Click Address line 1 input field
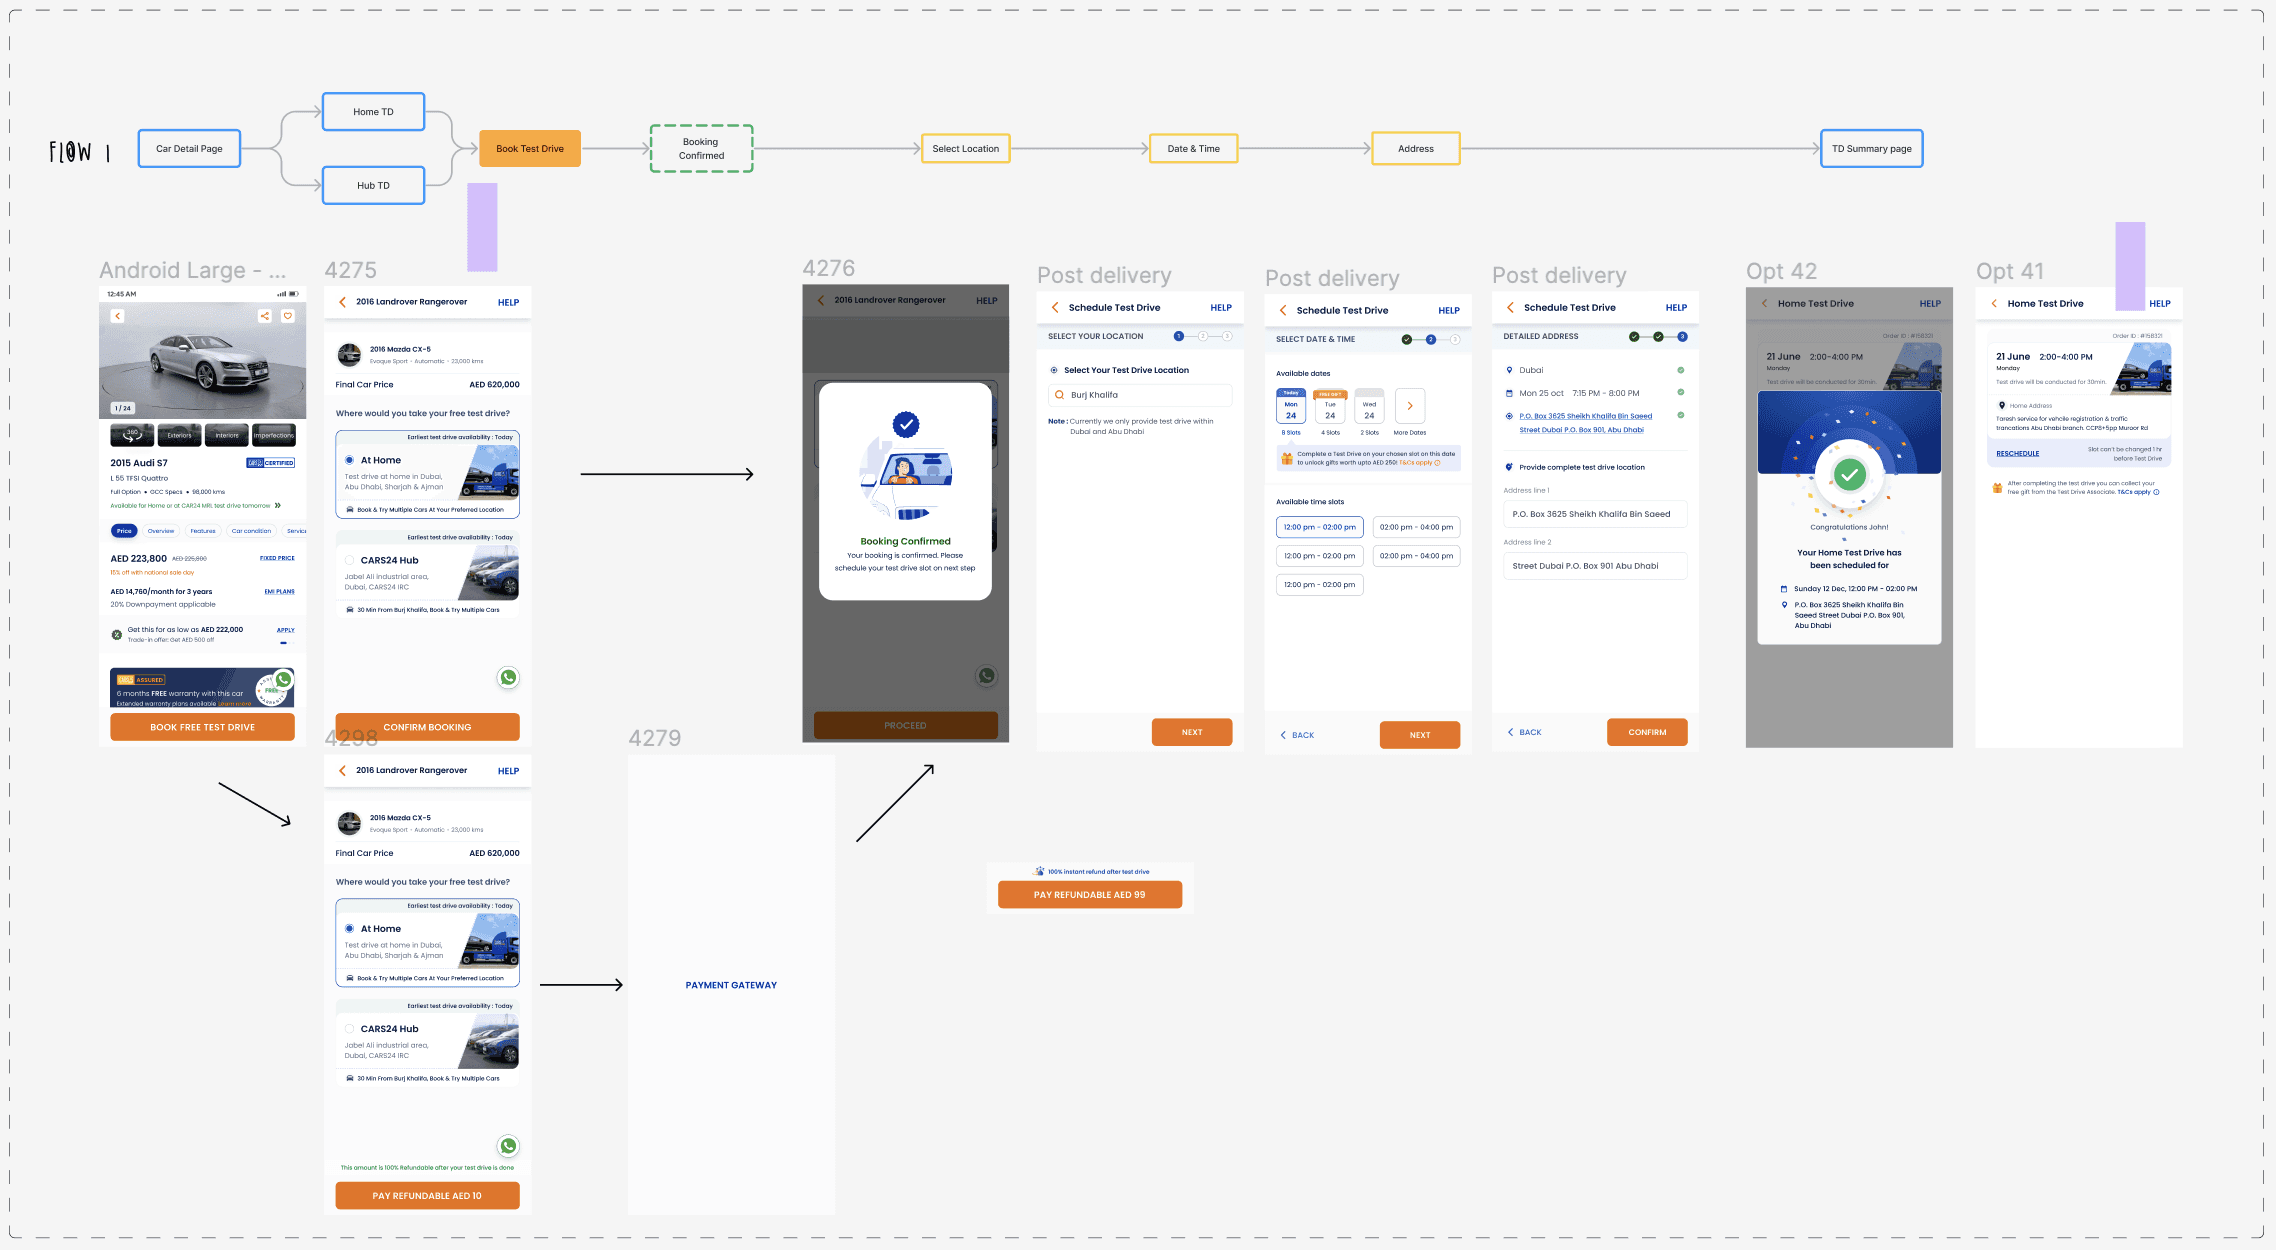The image size is (2276, 1250). [x=1594, y=514]
